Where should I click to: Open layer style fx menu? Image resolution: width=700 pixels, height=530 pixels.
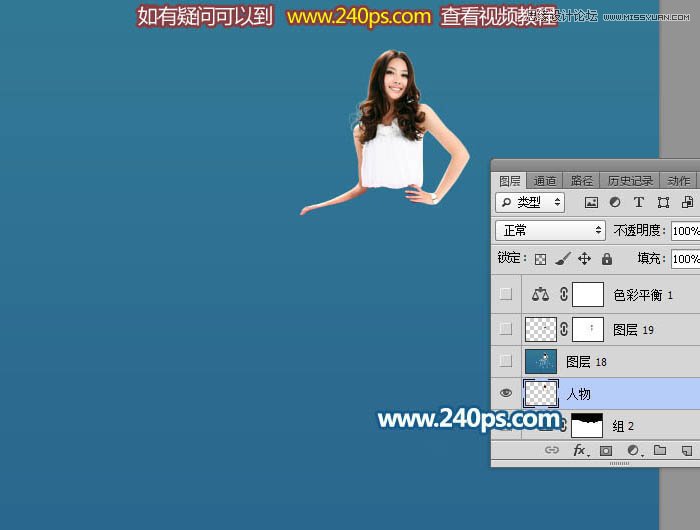(579, 451)
